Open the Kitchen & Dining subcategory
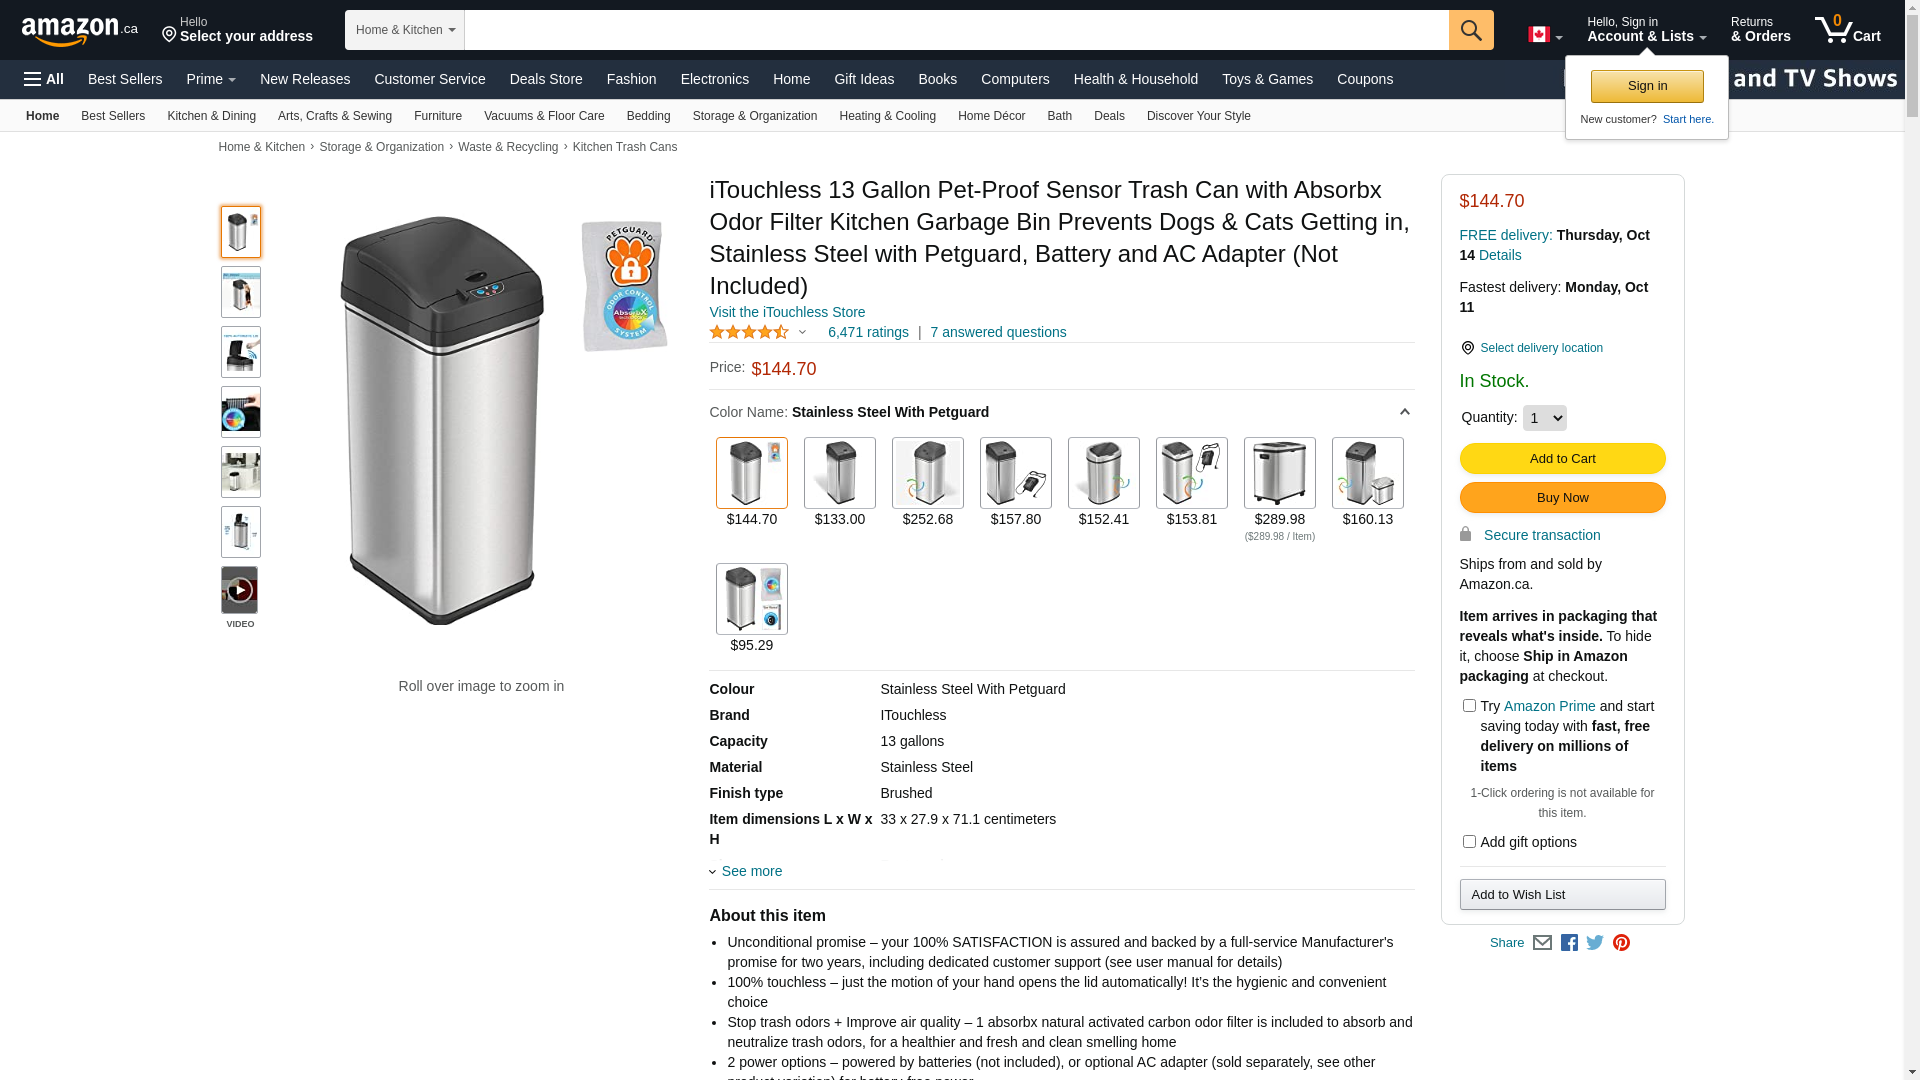 coord(211,116)
